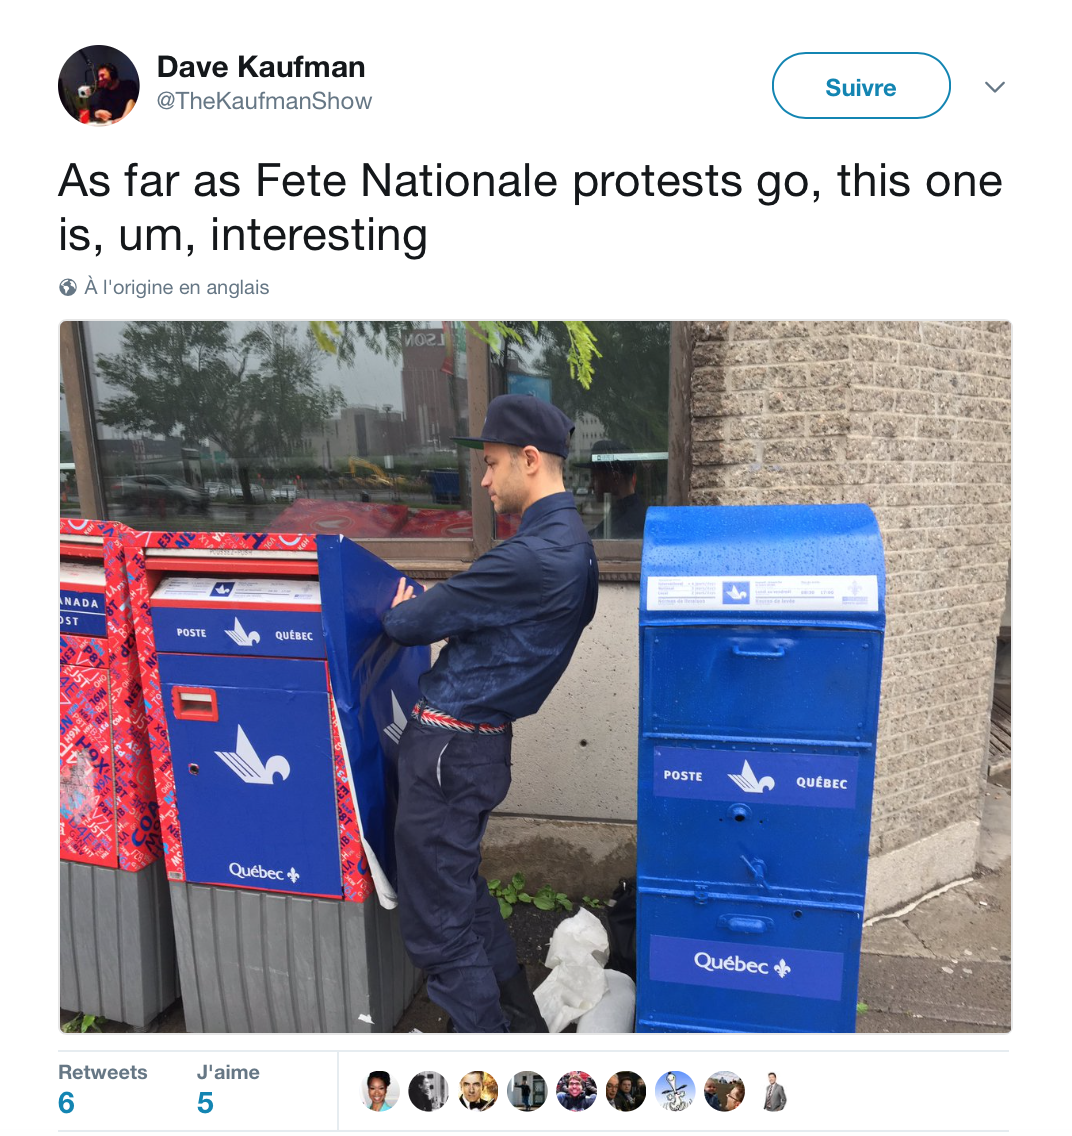Open the mailbox photo in the tweet

point(535,677)
